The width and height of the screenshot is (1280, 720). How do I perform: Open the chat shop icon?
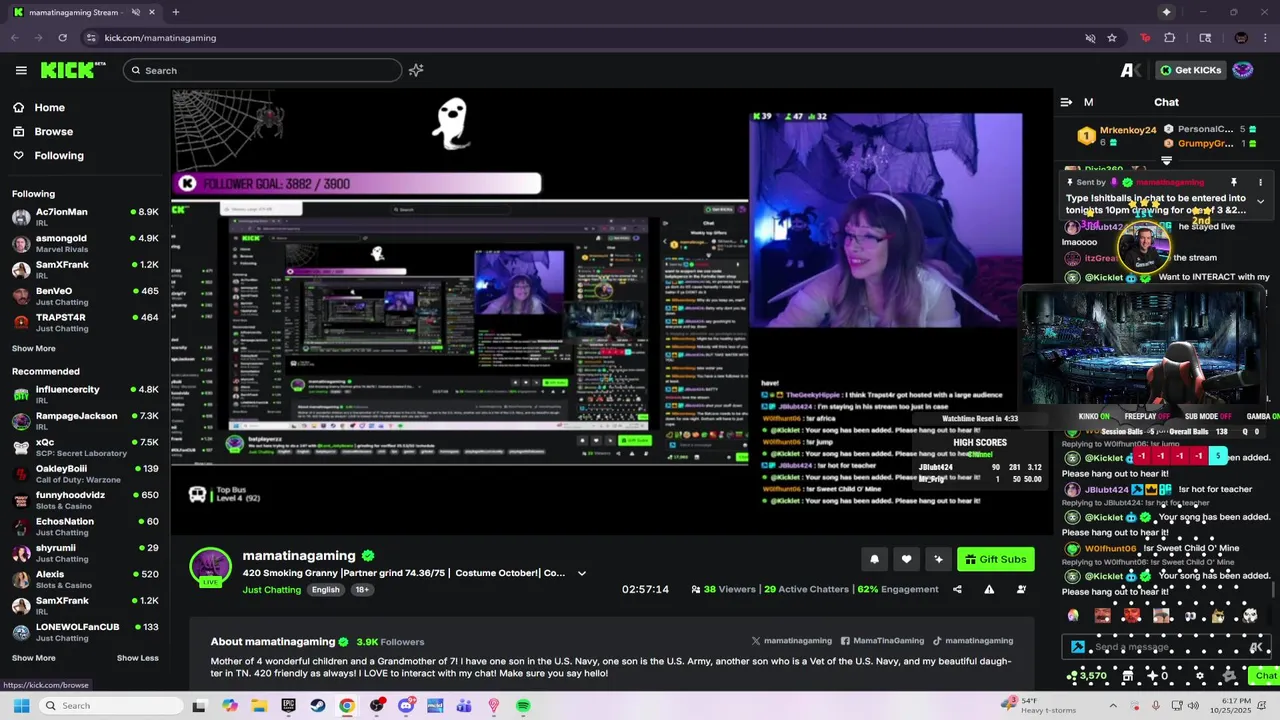[1128, 676]
